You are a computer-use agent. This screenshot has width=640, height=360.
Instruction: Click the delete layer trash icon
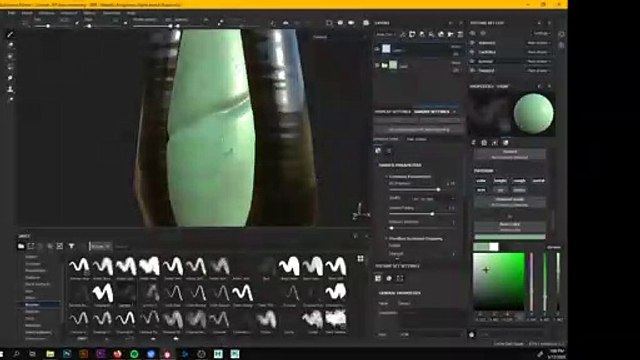coord(460,35)
